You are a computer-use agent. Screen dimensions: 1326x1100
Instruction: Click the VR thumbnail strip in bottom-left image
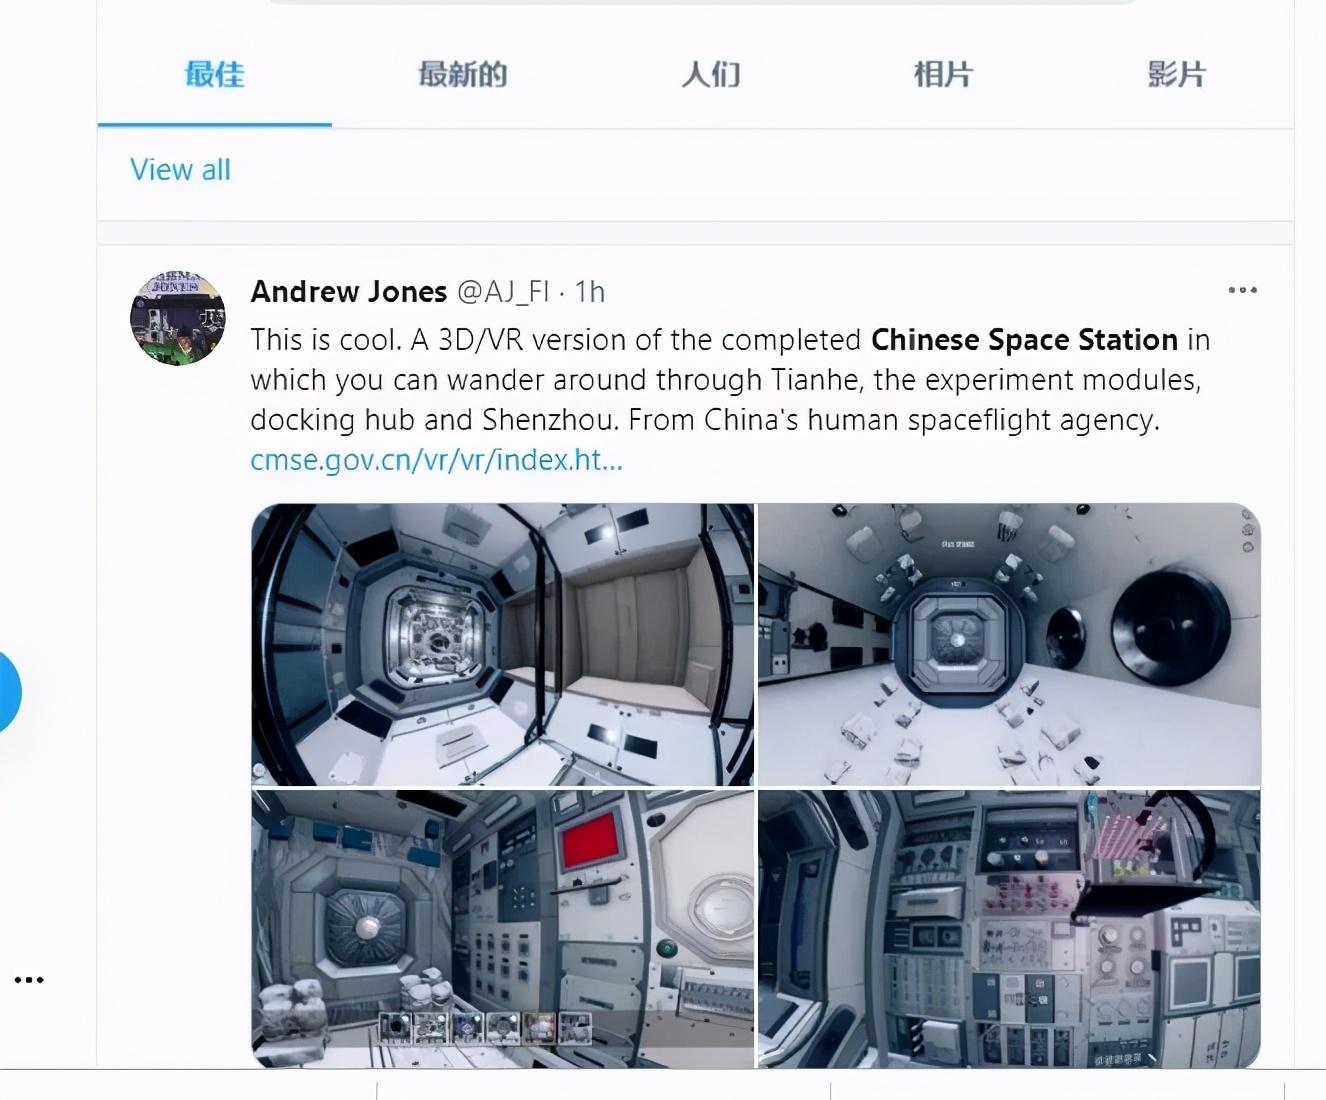pos(485,1027)
